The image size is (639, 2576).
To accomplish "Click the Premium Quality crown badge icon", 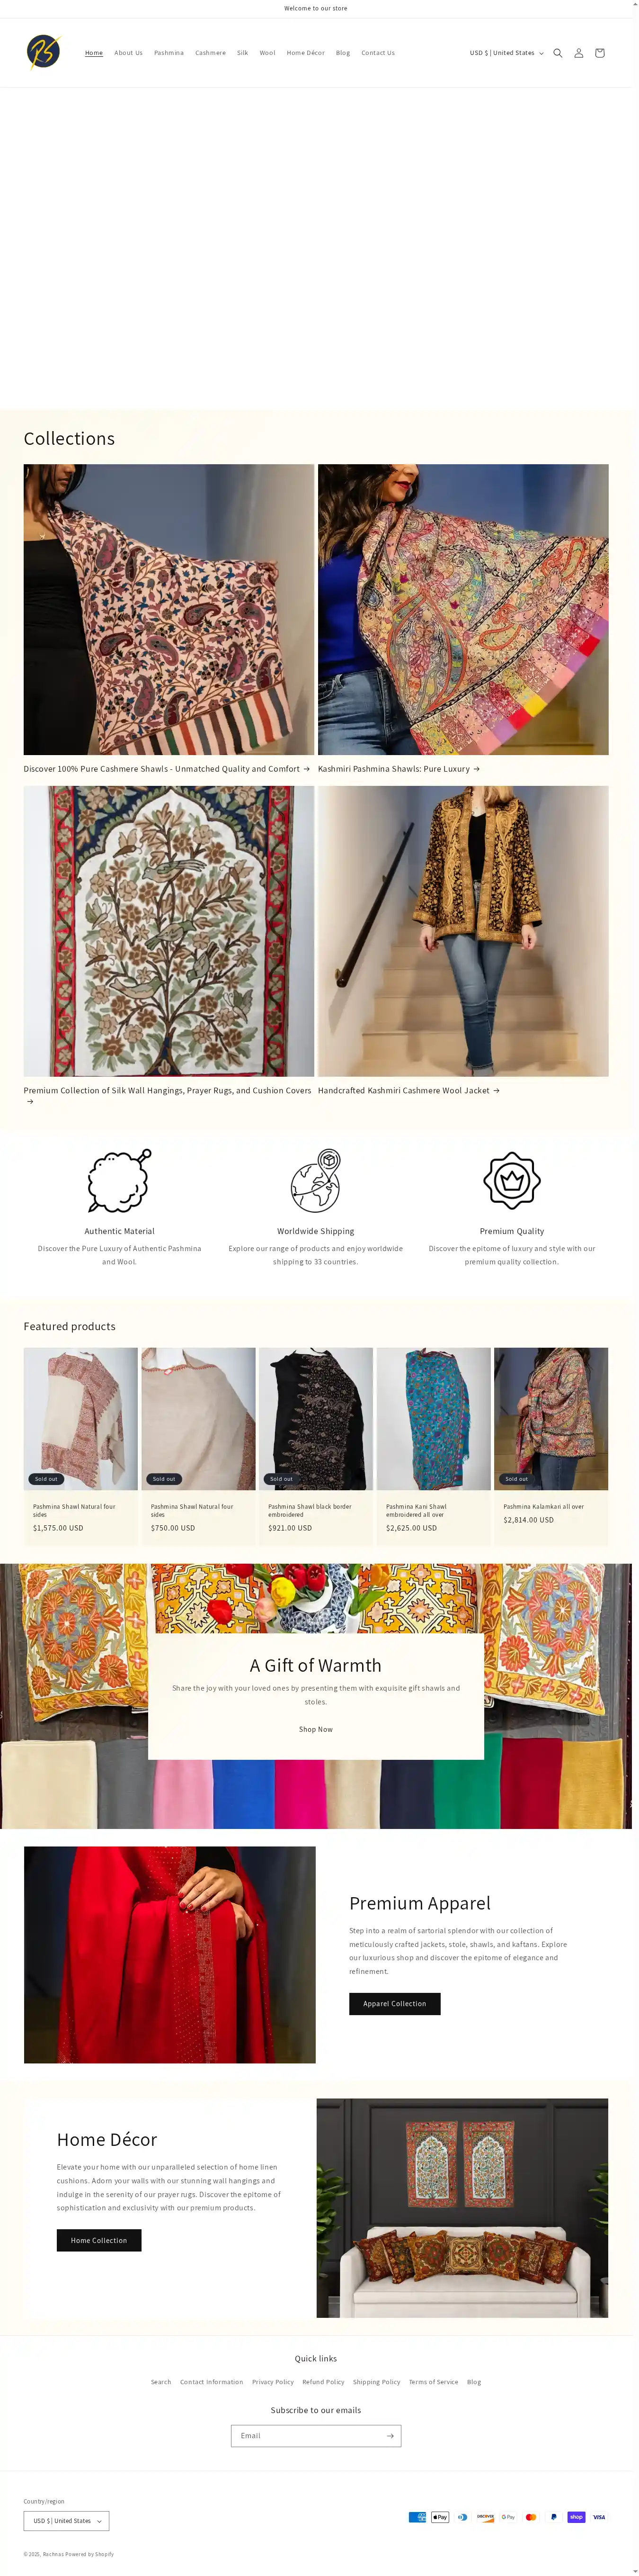I will tap(512, 1181).
